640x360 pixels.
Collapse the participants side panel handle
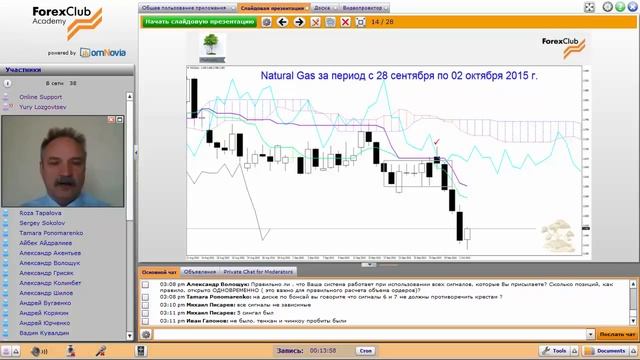[136, 152]
